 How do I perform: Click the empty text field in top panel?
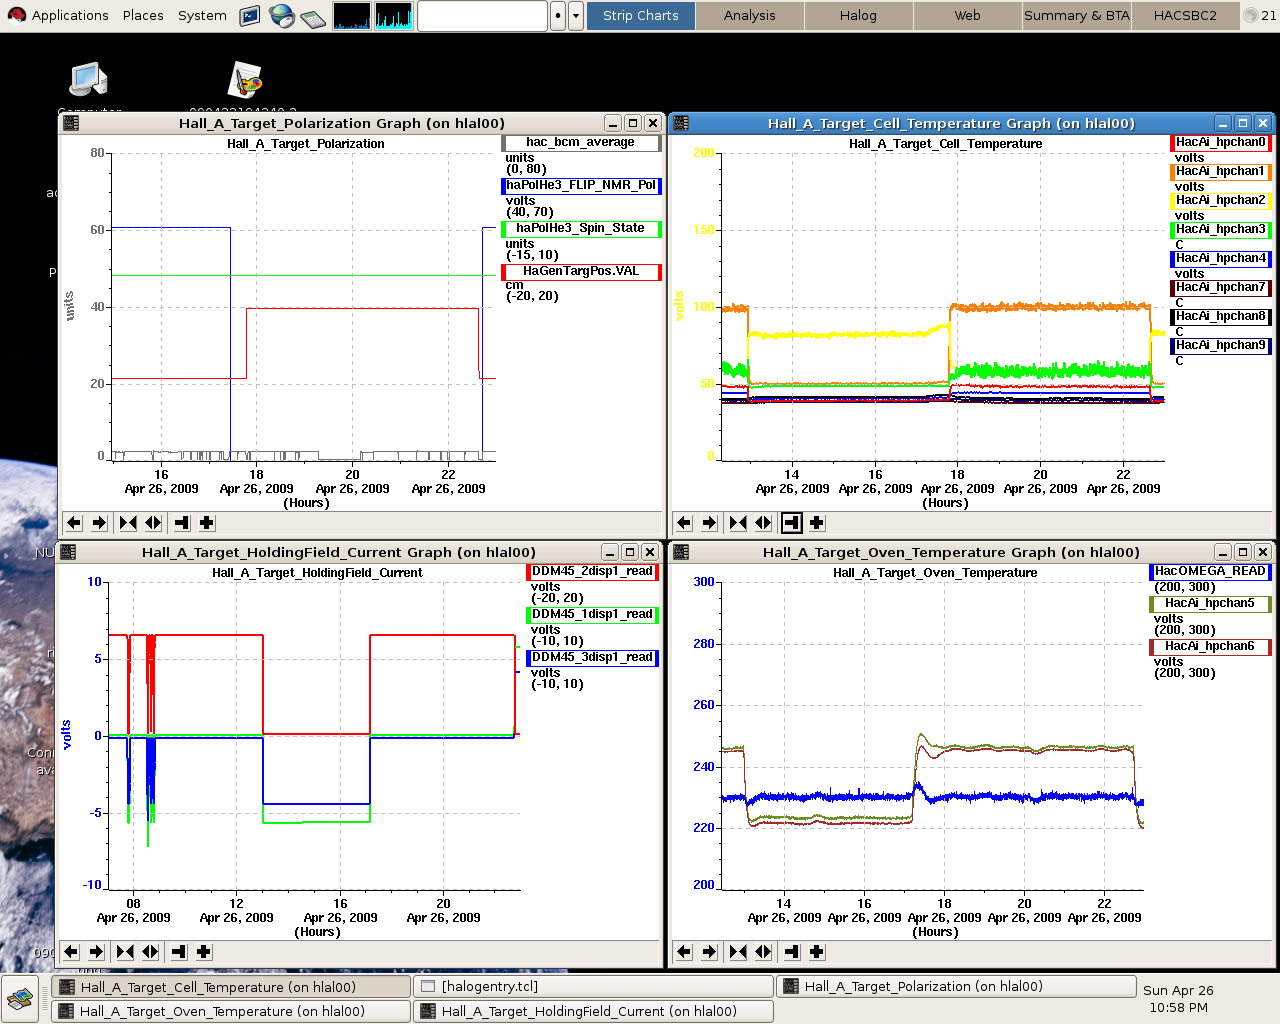[482, 16]
